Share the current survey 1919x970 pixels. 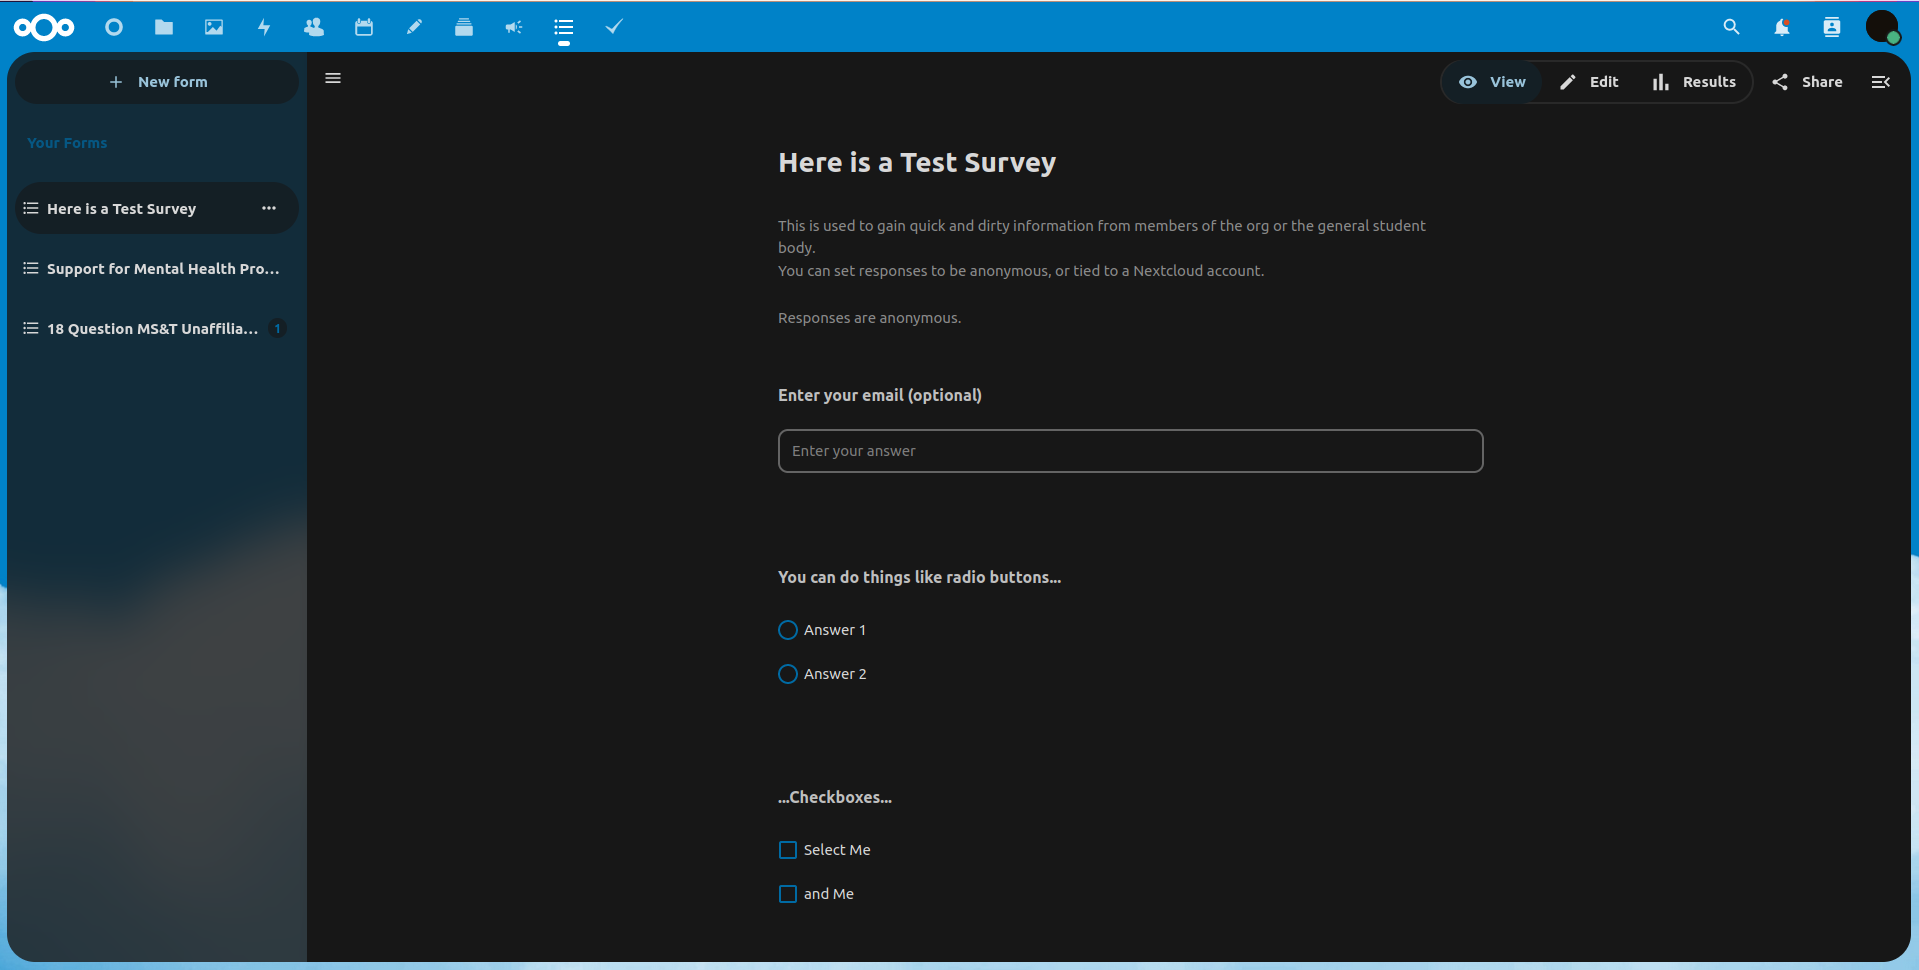coord(1806,81)
